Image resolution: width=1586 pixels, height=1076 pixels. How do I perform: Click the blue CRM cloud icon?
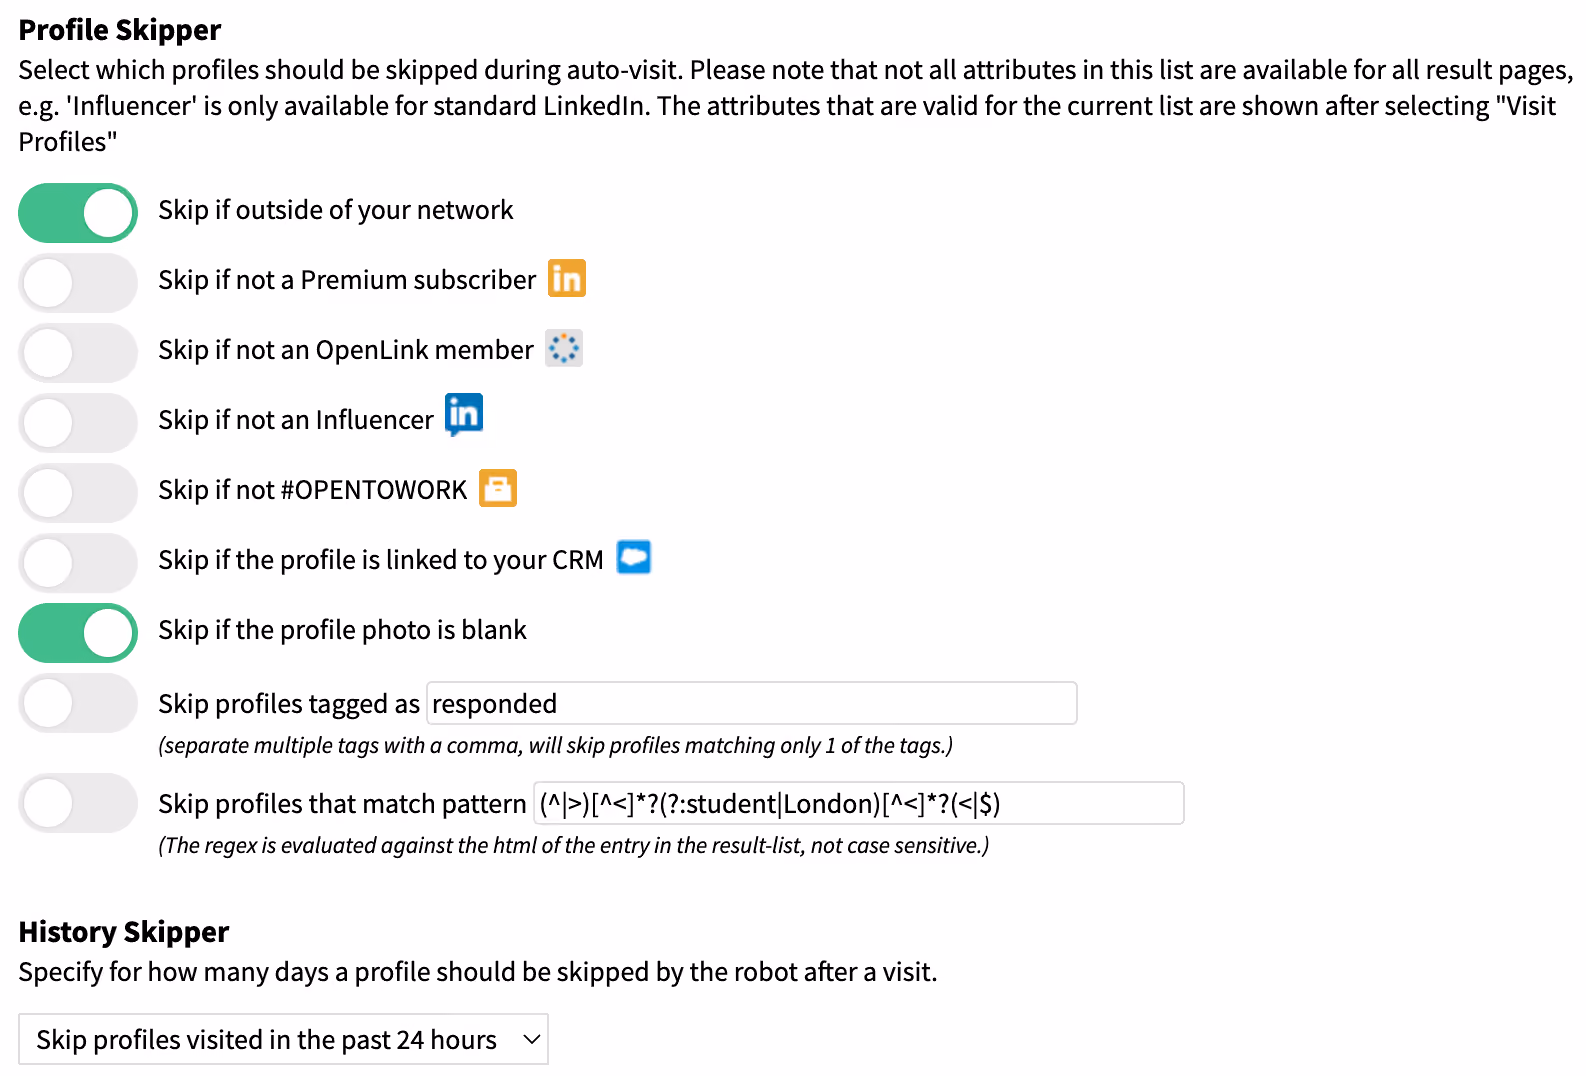click(x=634, y=557)
